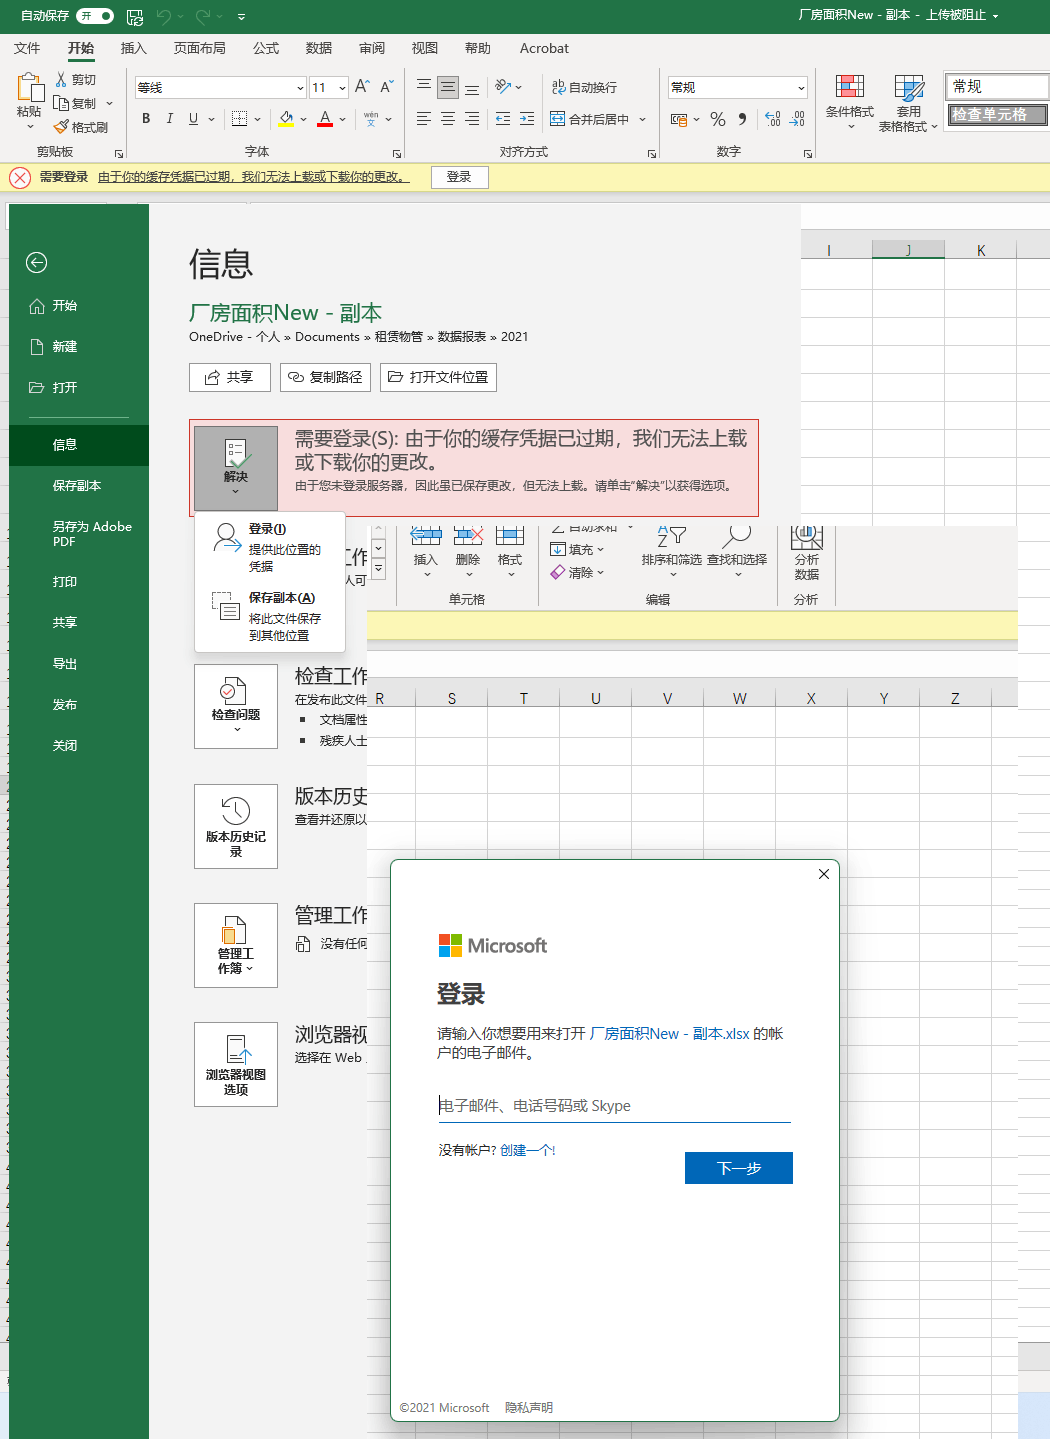This screenshot has height=1439, width=1057.
Task: Expand the 解决 resolve dropdown button
Action: click(236, 468)
